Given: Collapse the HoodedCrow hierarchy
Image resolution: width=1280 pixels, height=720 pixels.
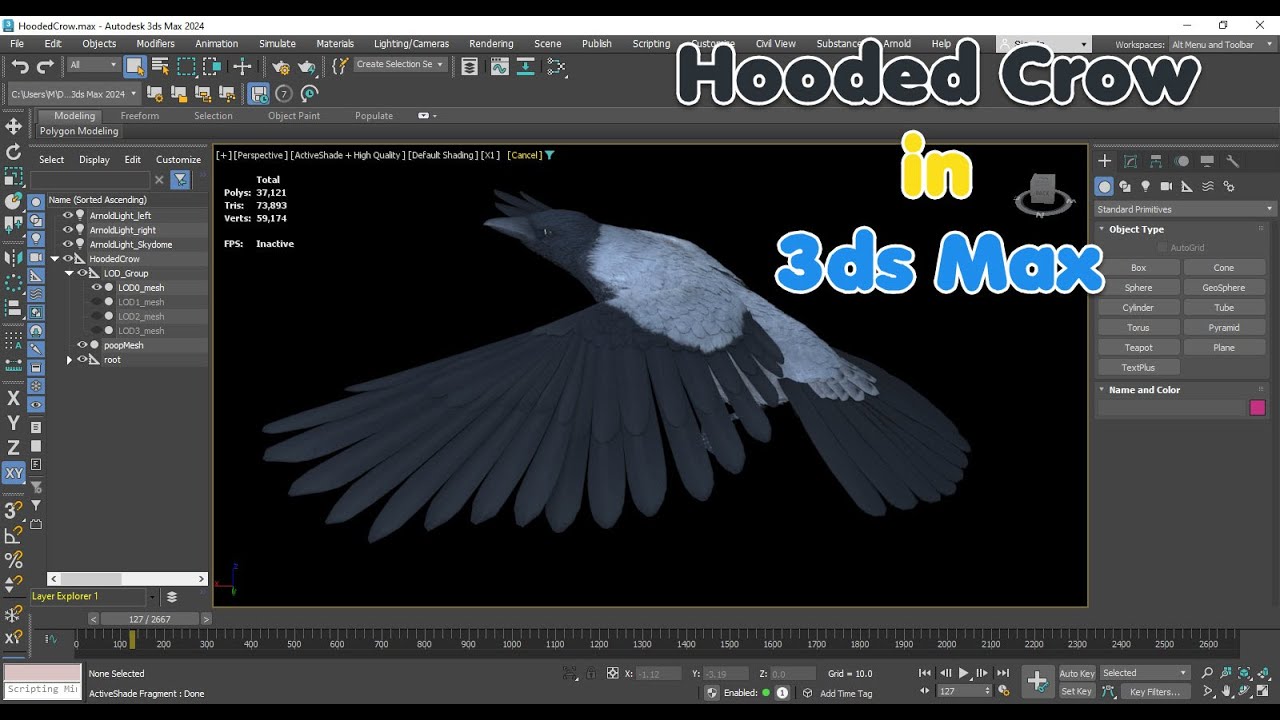Looking at the screenshot, I should [x=55, y=259].
